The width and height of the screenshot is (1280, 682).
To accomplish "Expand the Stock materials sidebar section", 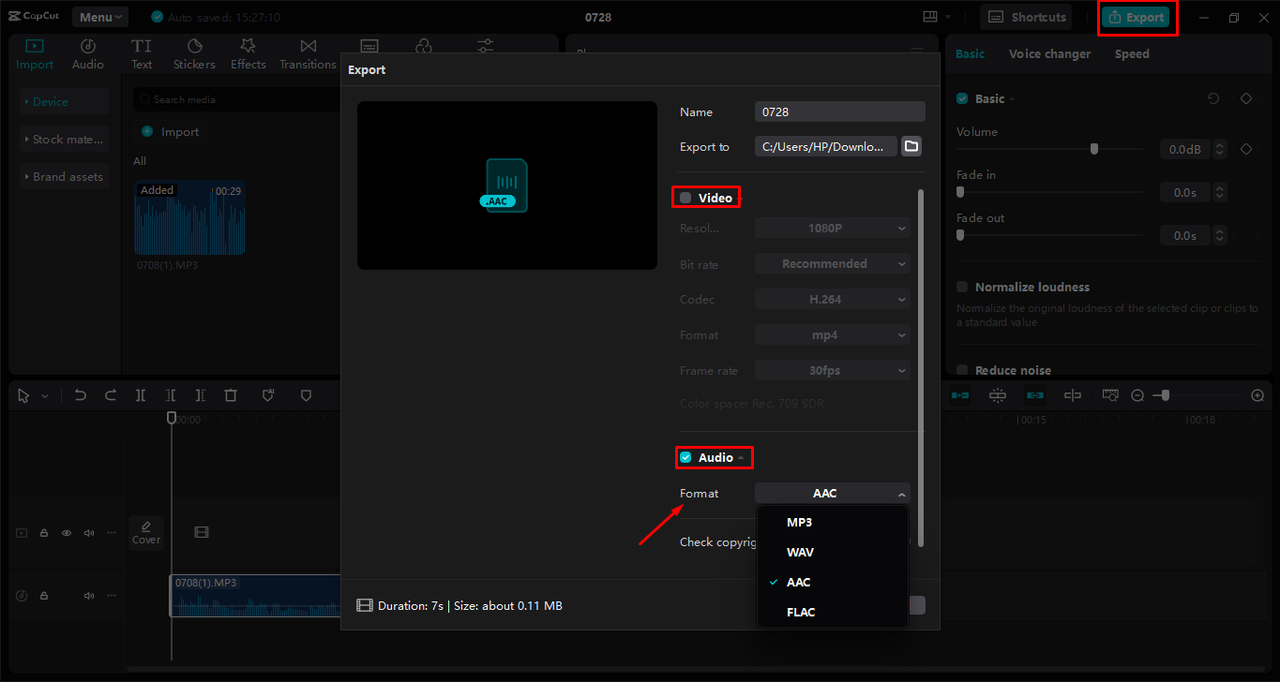I will coord(65,139).
